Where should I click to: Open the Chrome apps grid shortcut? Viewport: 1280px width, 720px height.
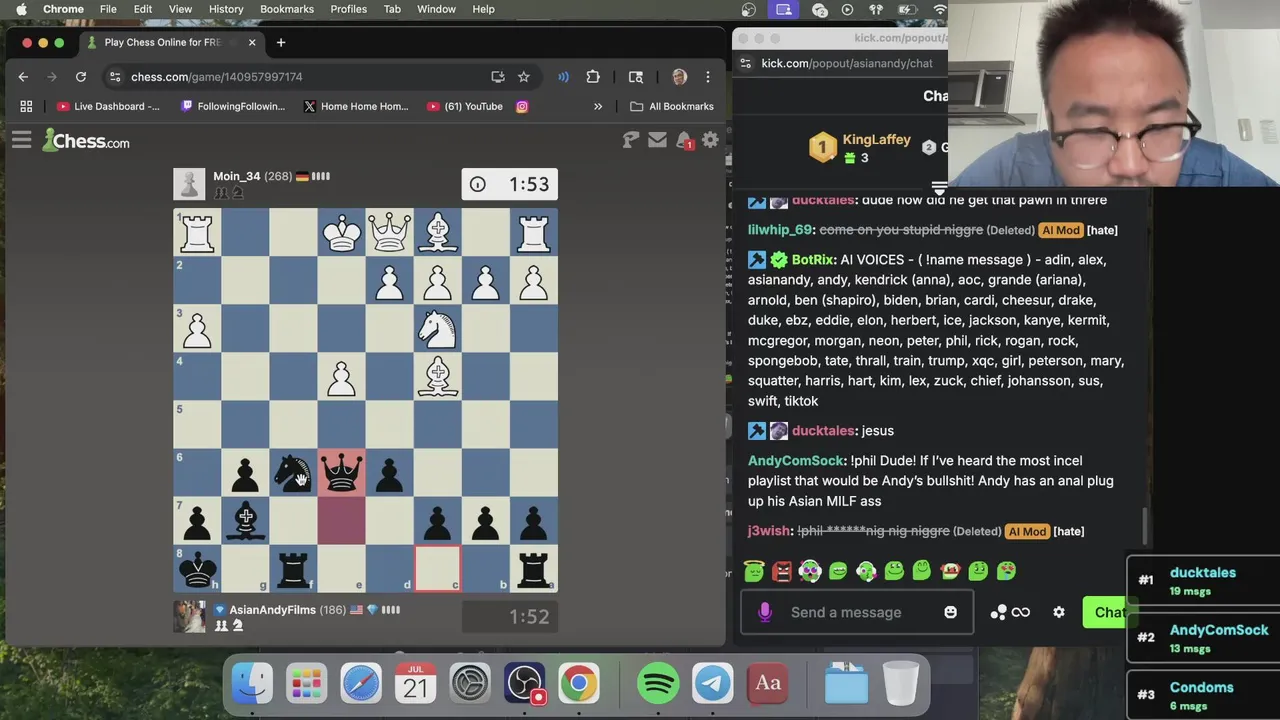[26, 106]
